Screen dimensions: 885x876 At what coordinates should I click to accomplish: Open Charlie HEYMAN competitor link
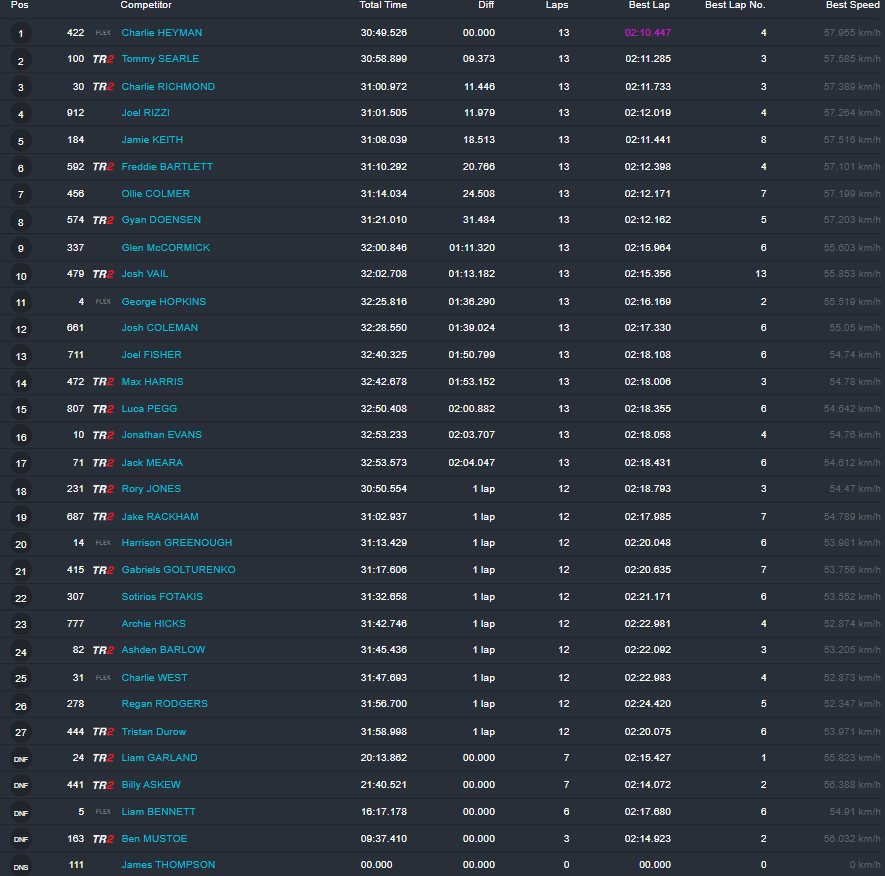[161, 33]
